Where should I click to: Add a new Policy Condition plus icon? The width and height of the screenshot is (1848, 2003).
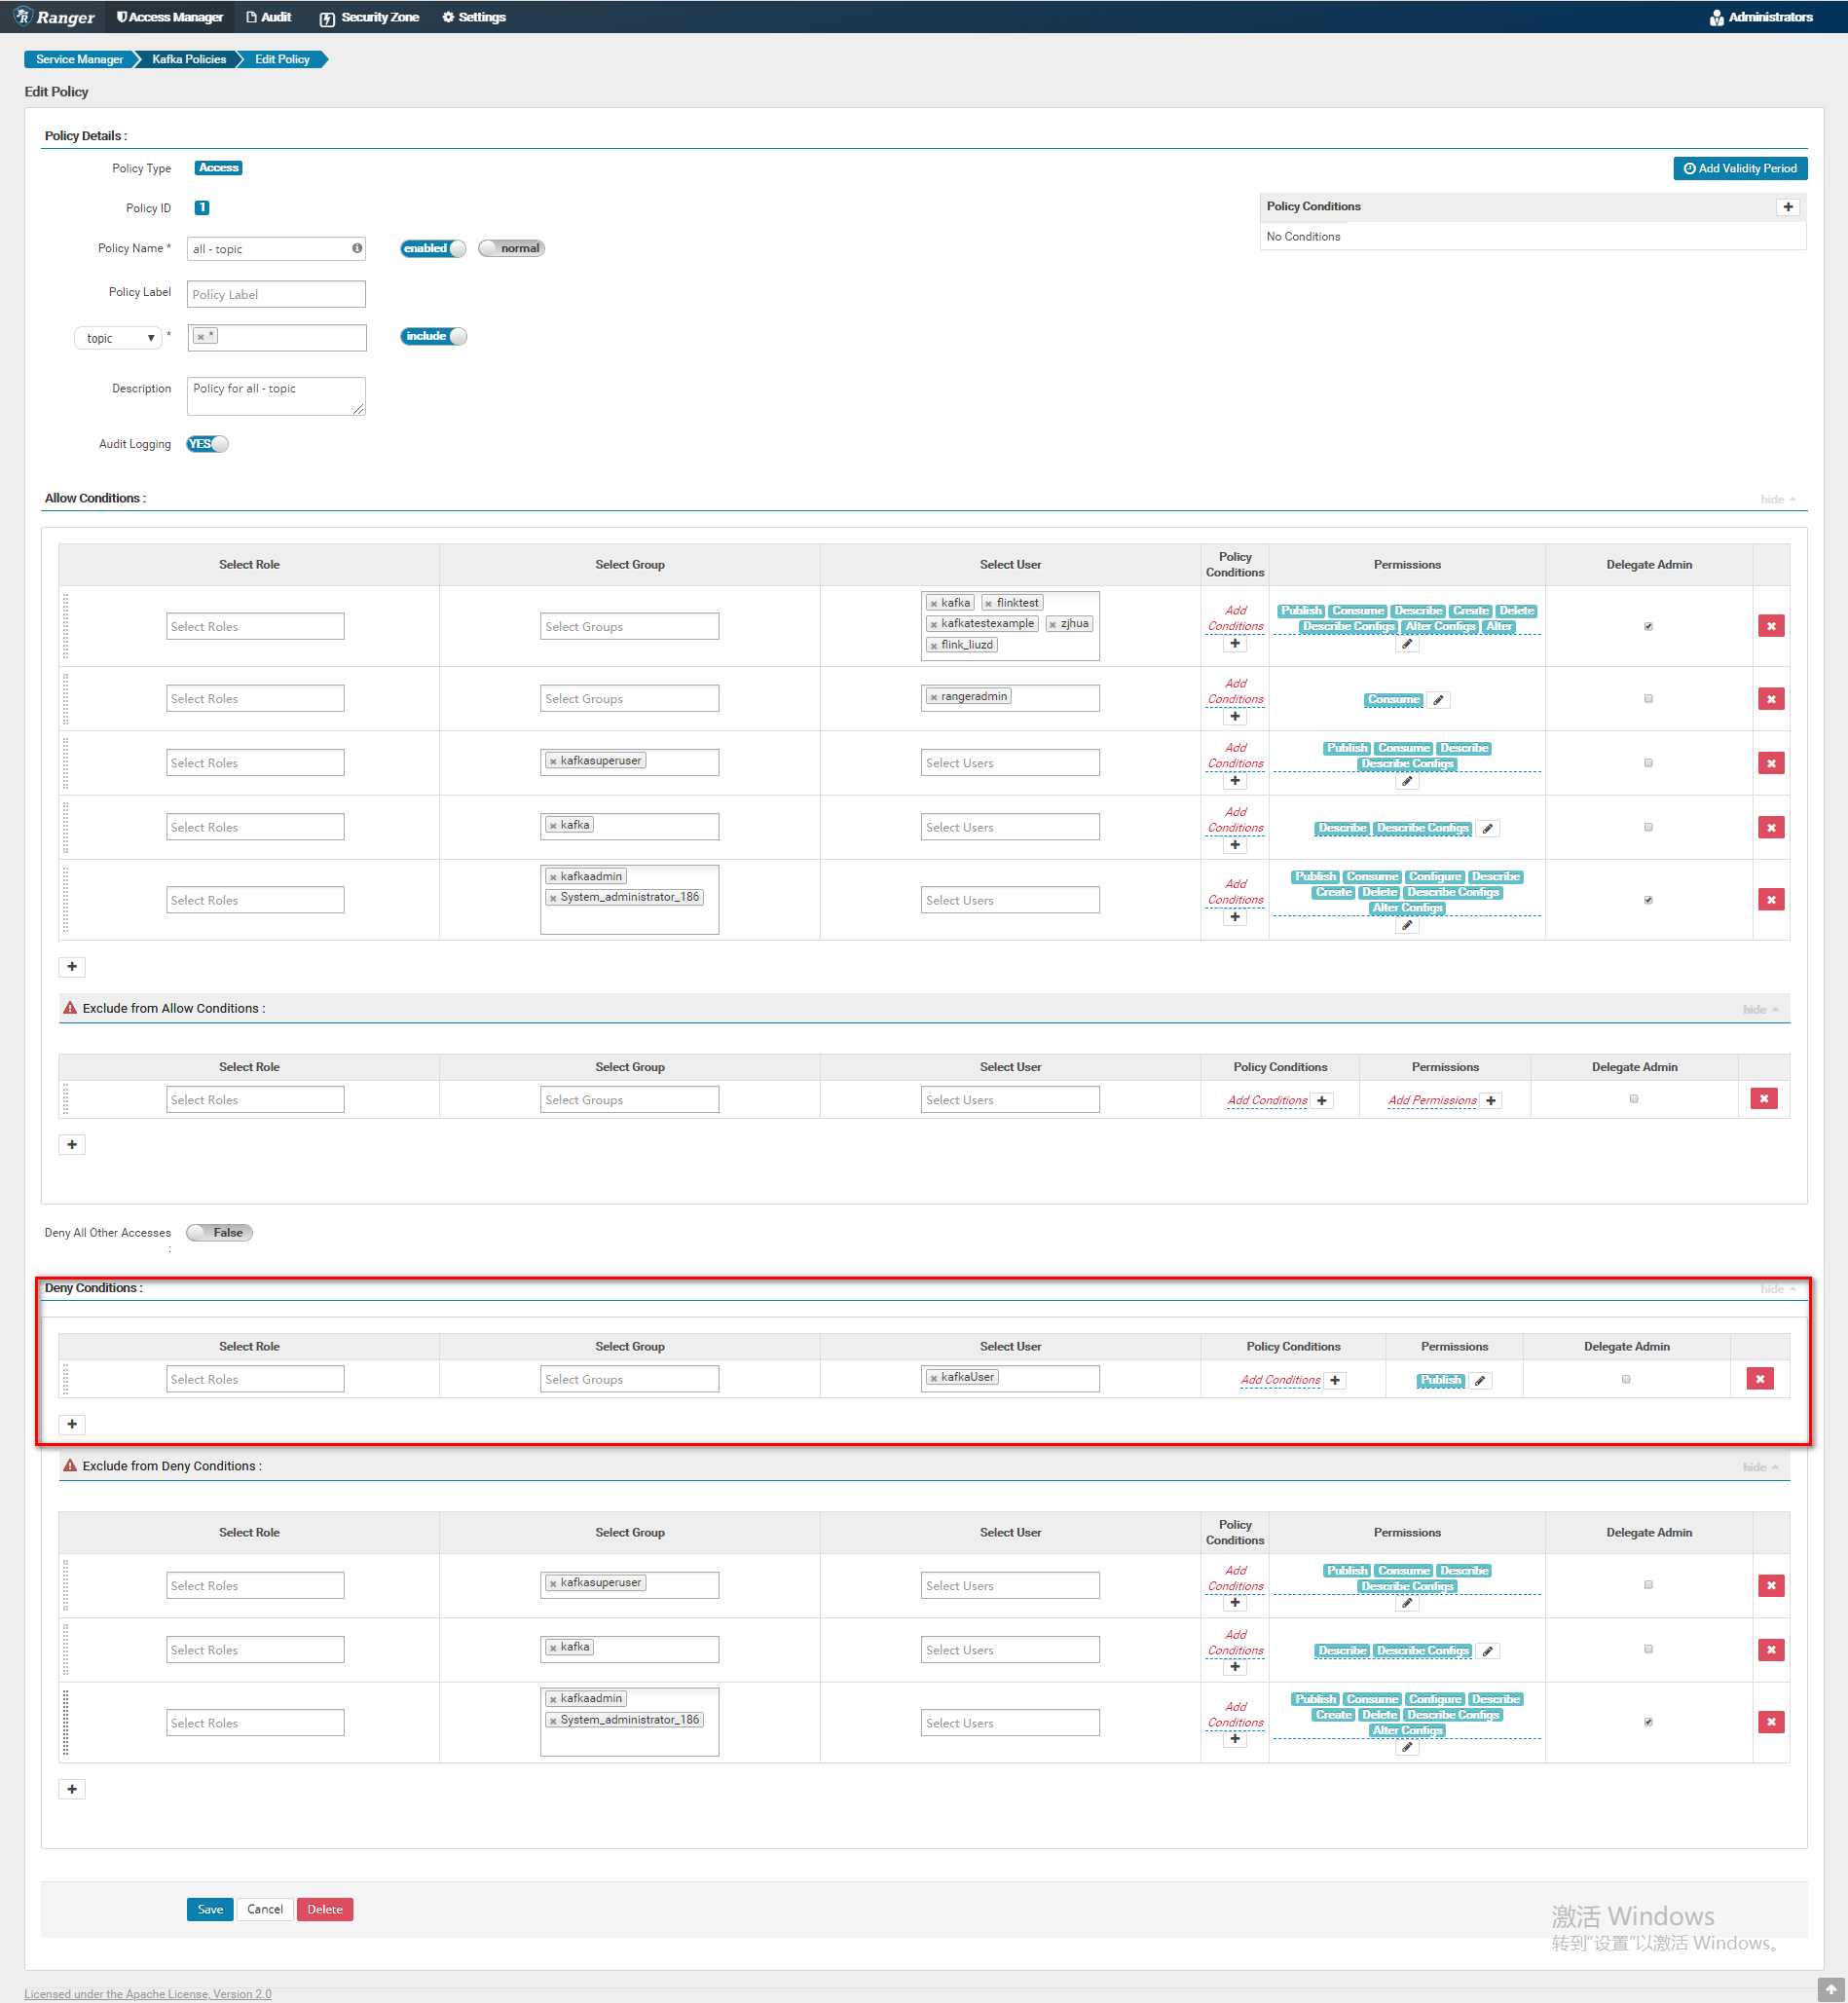[1788, 207]
